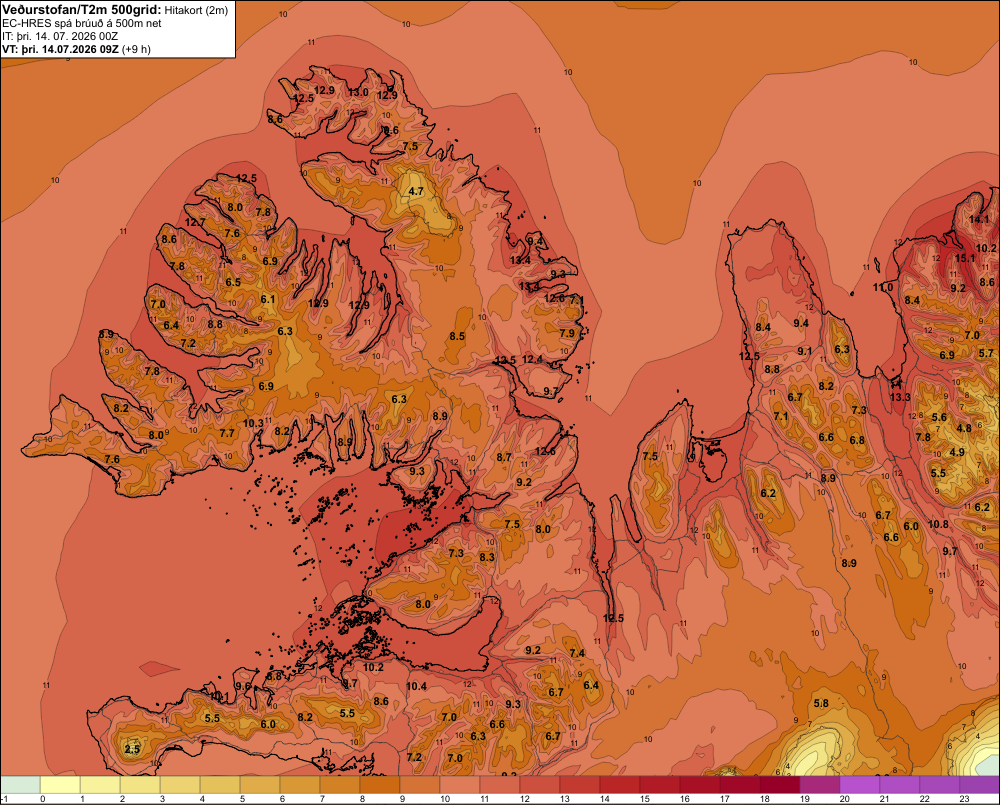Image resolution: width=1000 pixels, height=805 pixels.
Task: Click the 4.9 temperature value
Action: click(x=957, y=452)
